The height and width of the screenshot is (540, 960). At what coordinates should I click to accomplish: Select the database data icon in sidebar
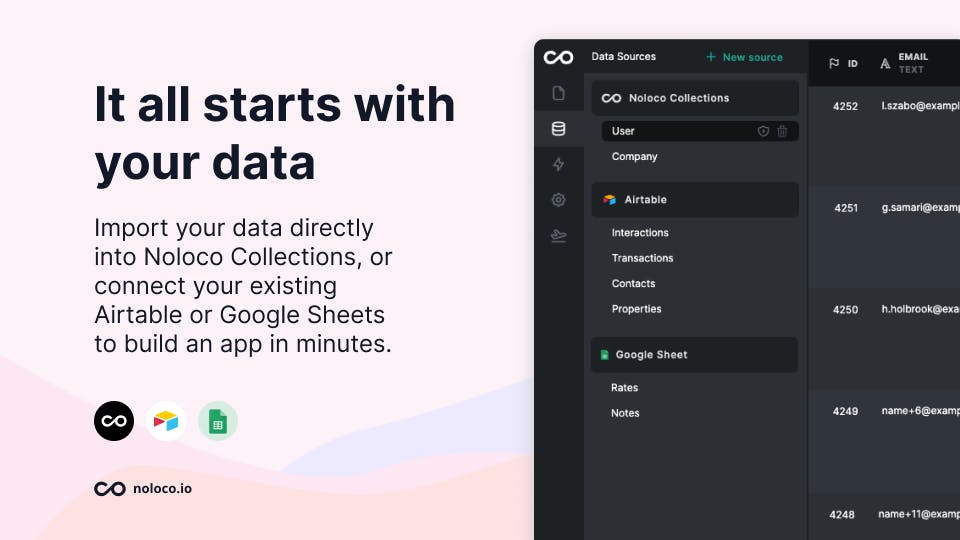click(x=558, y=129)
